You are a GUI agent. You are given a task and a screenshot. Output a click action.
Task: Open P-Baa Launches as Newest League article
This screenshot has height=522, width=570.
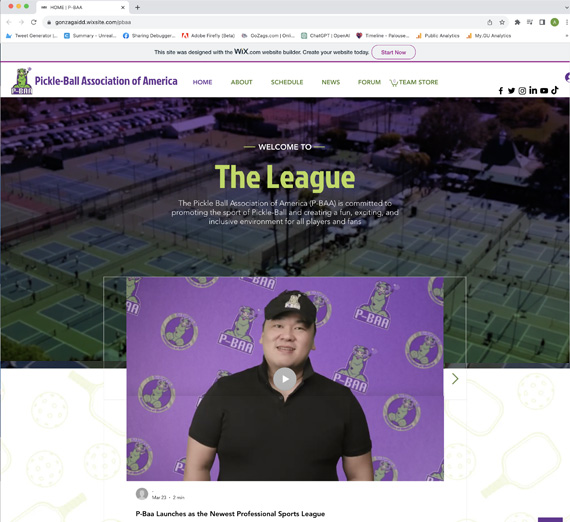point(230,514)
